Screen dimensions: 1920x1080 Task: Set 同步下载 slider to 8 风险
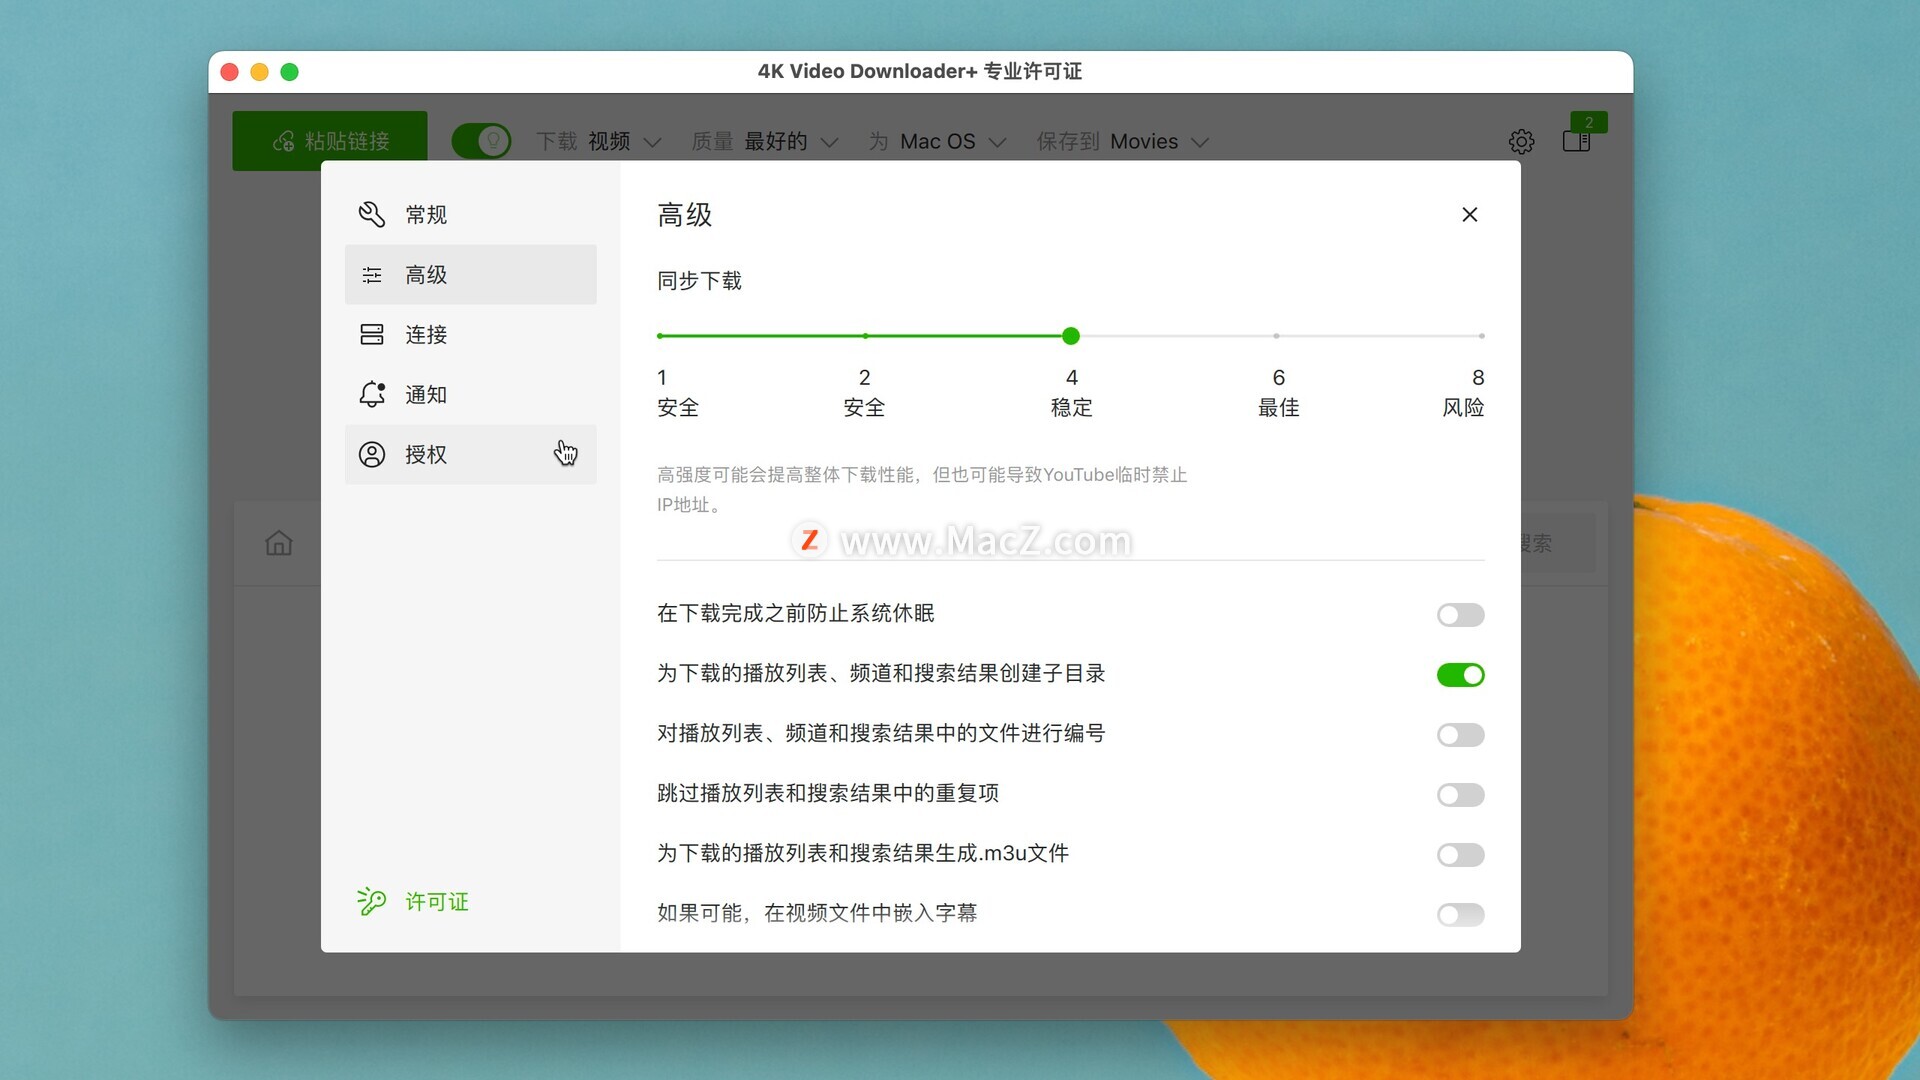pyautogui.click(x=1481, y=336)
